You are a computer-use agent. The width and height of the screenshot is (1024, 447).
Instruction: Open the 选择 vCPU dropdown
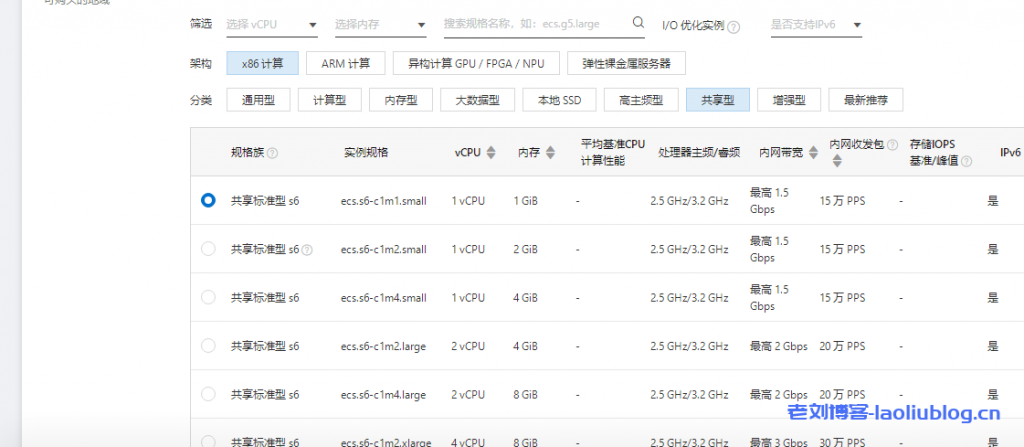(272, 24)
